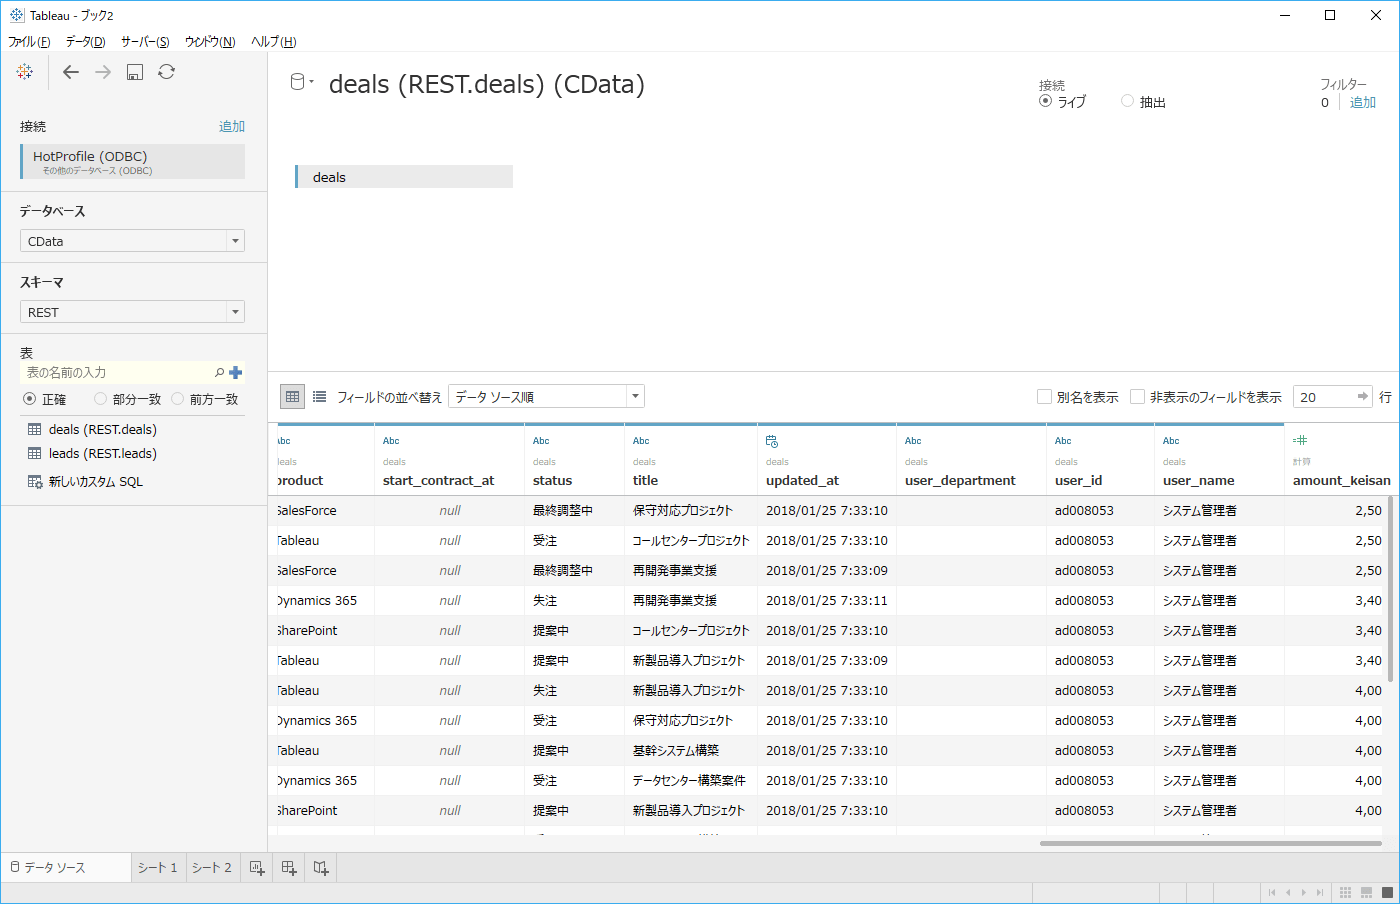Click the new dashboard icon

coord(289,868)
